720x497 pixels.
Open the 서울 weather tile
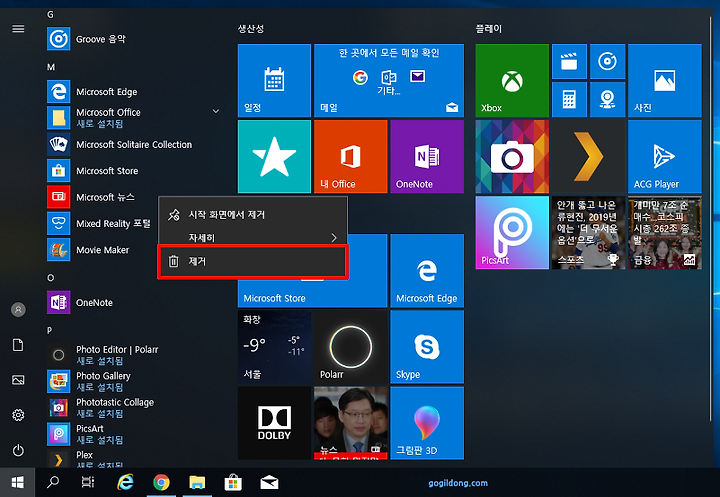point(274,347)
